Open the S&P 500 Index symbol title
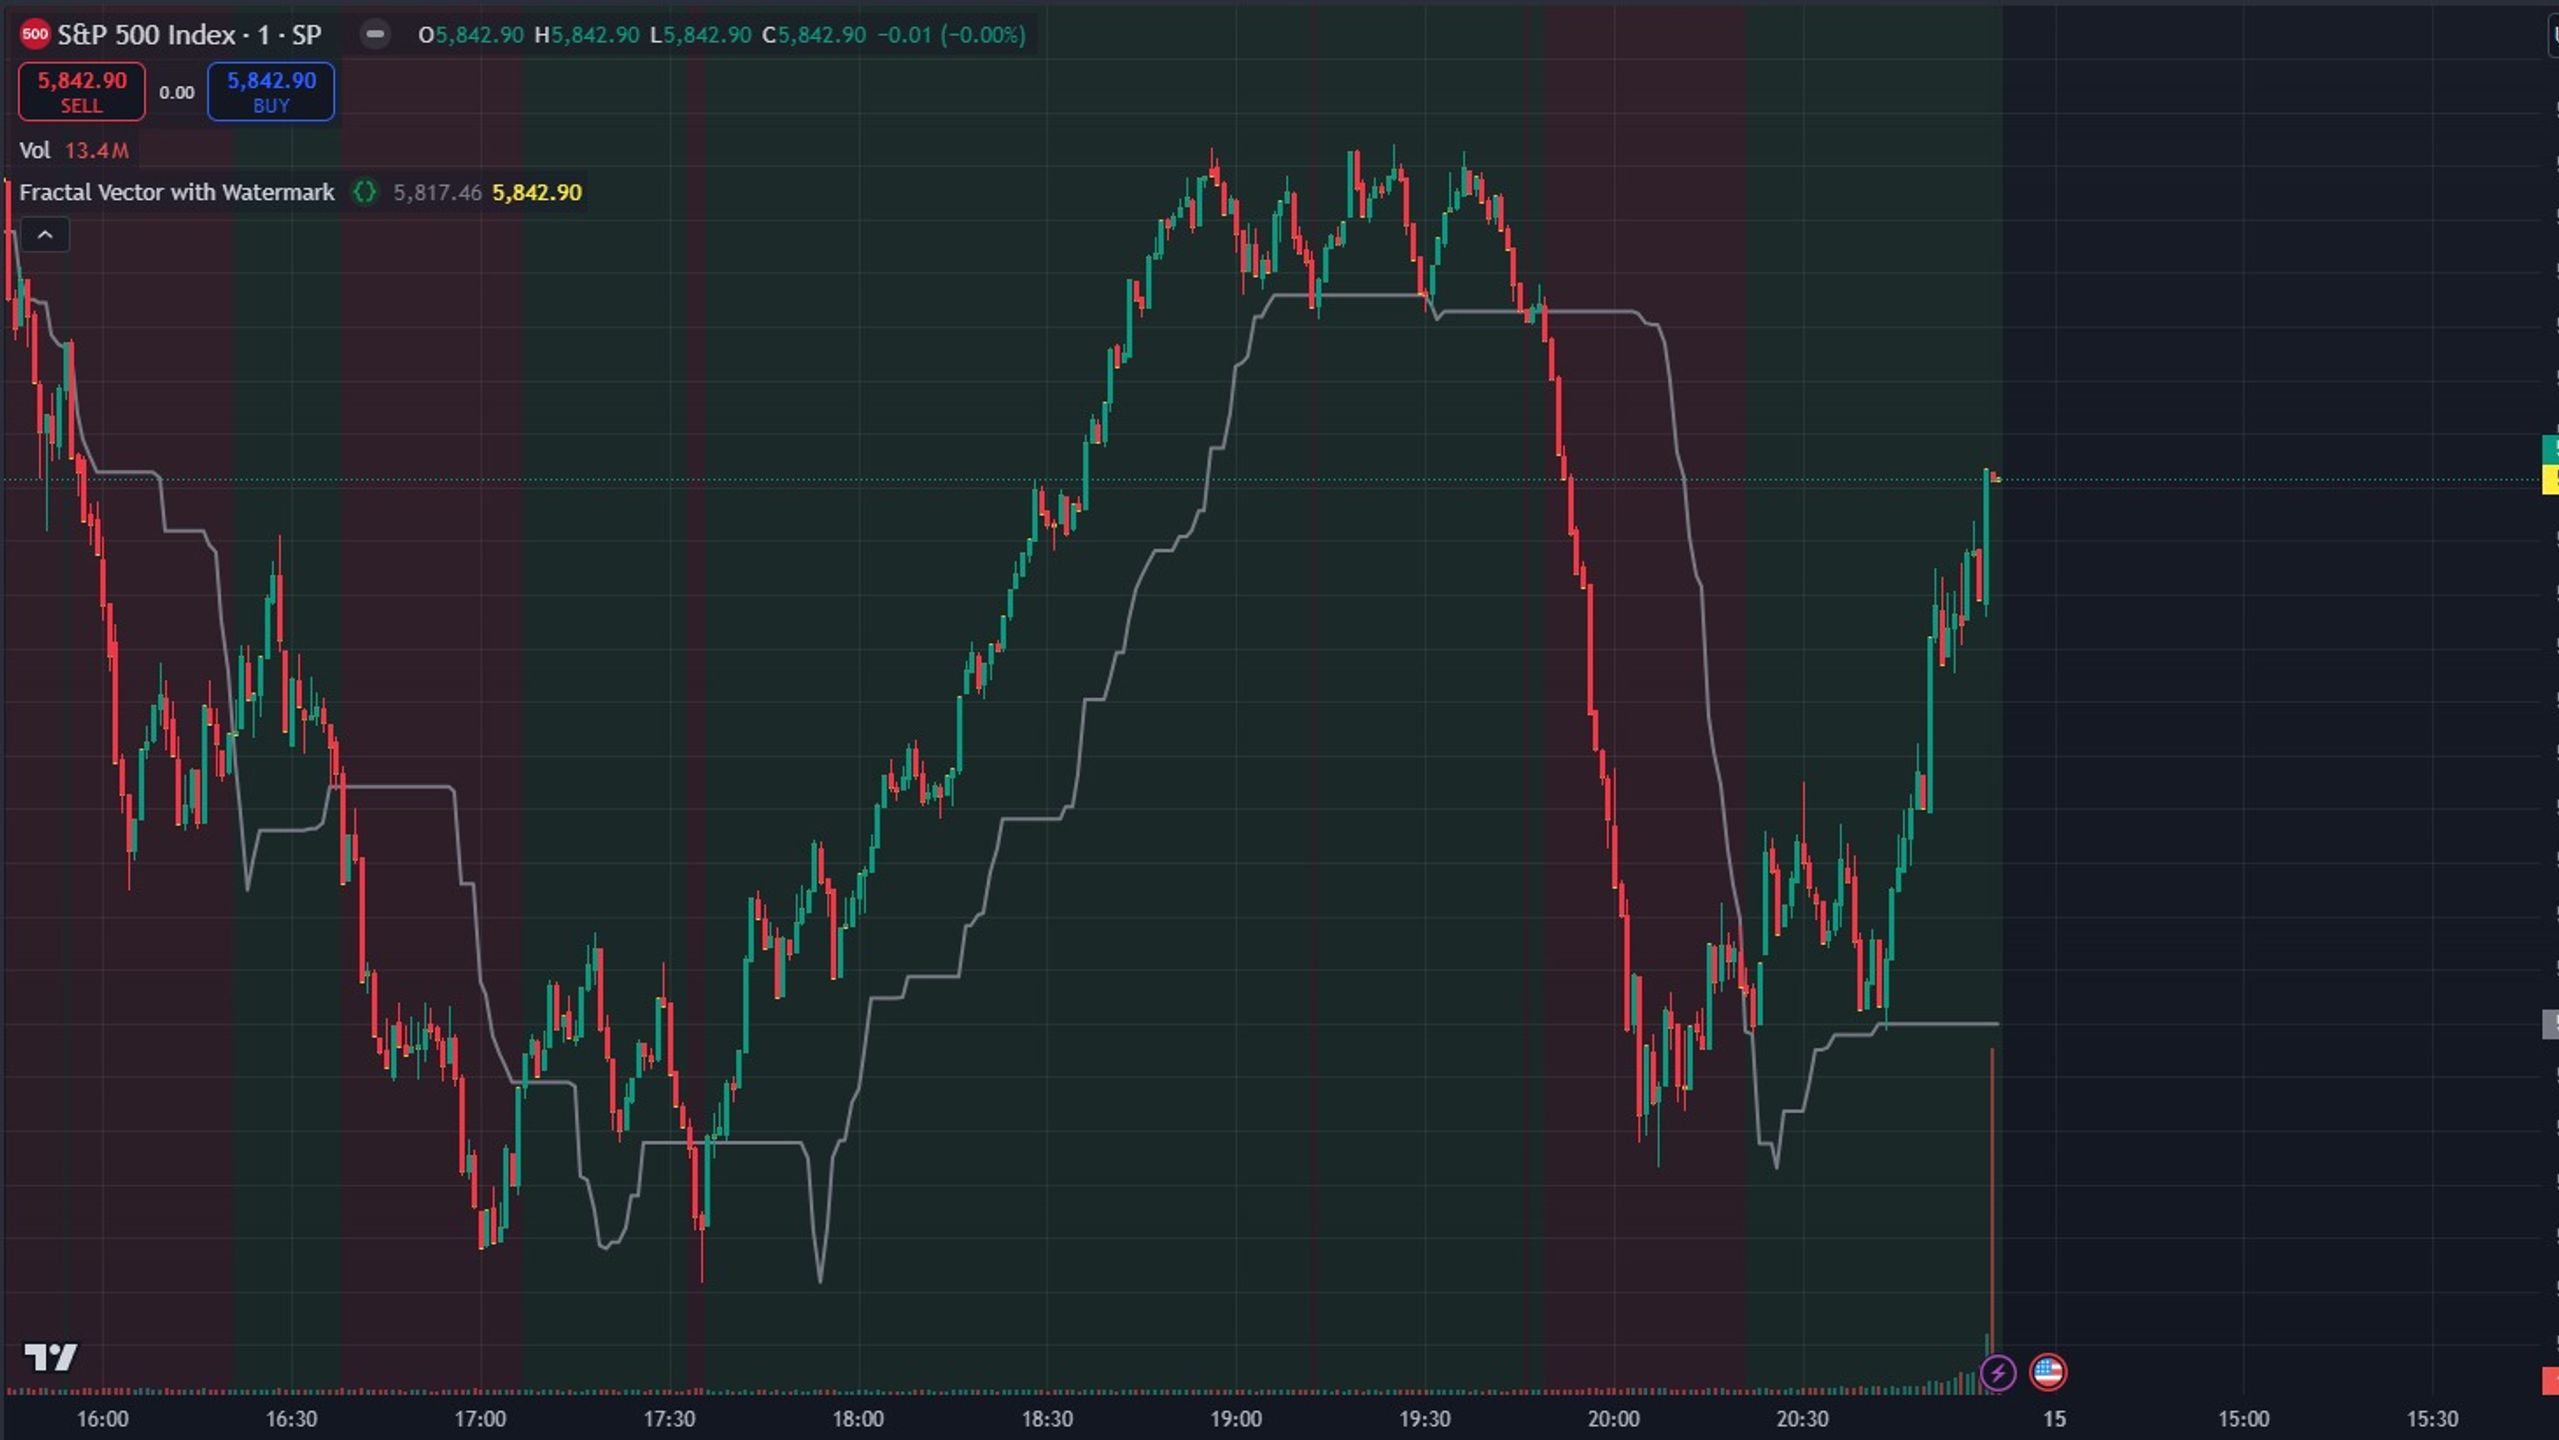Viewport: 2559px width, 1440px height. 189,35
